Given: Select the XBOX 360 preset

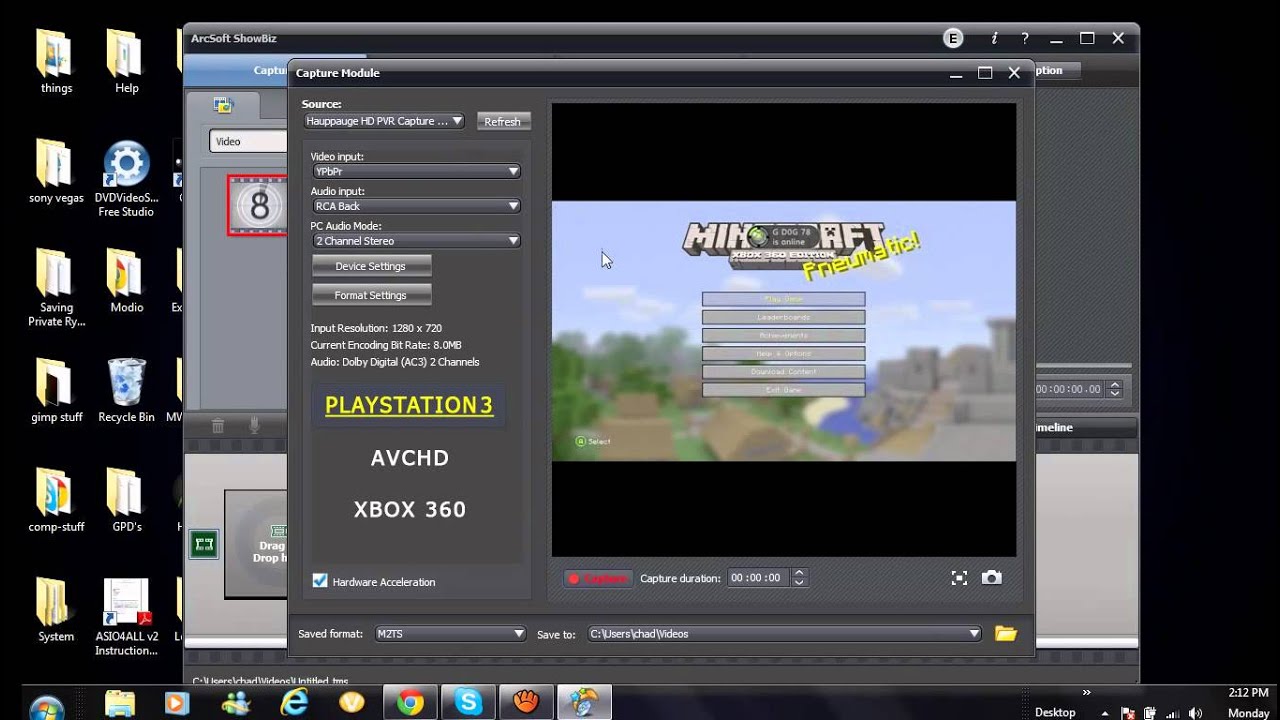Looking at the screenshot, I should click(x=409, y=509).
